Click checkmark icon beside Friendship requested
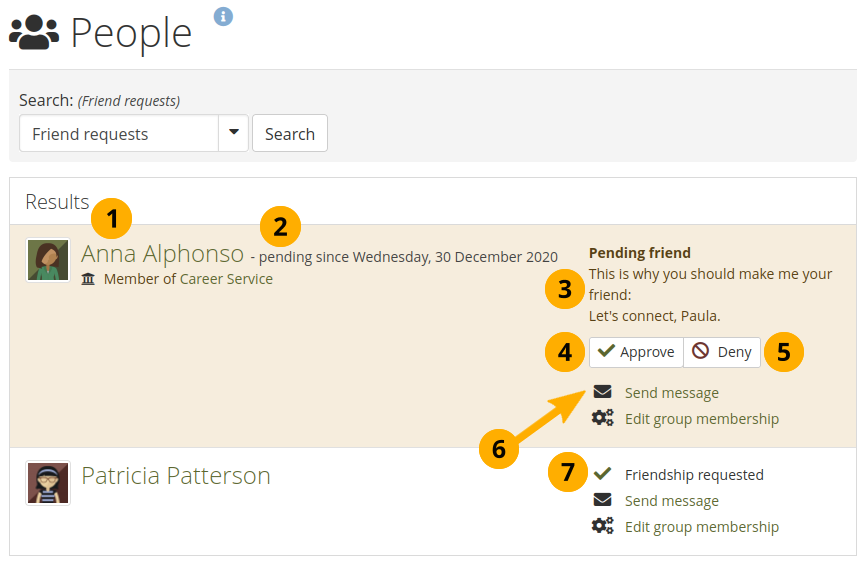 point(602,475)
